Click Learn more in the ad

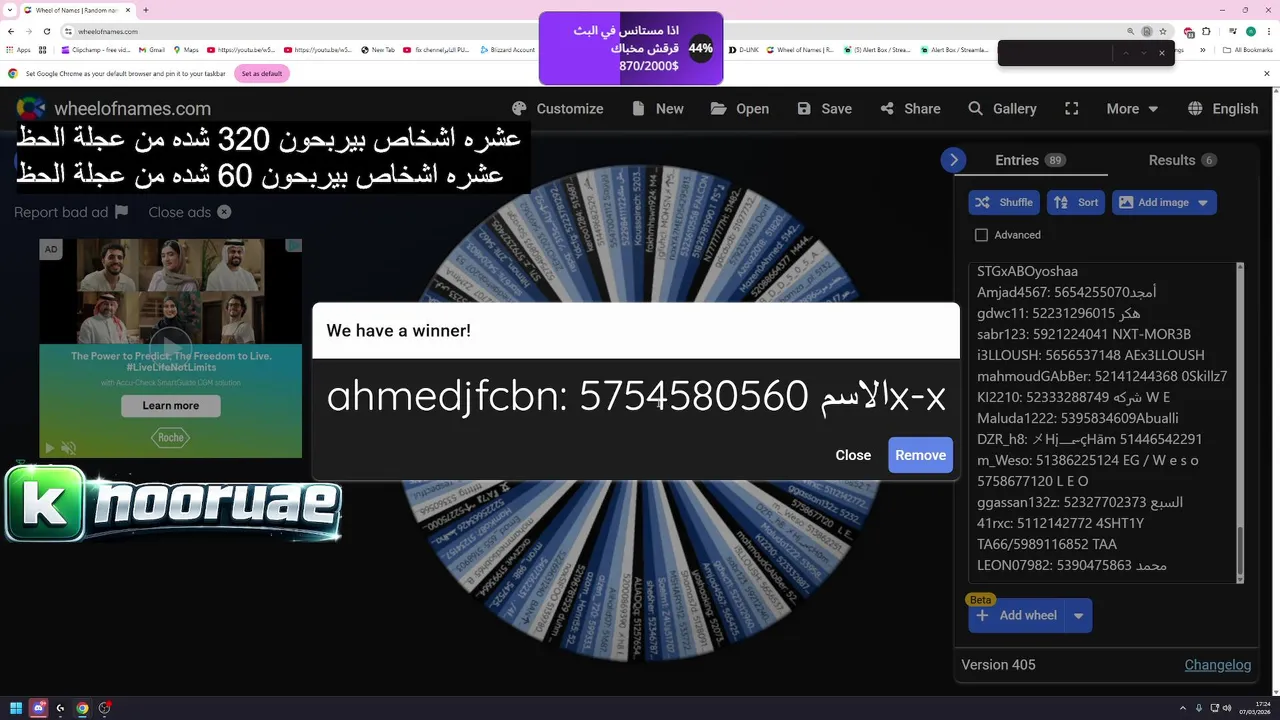point(170,406)
